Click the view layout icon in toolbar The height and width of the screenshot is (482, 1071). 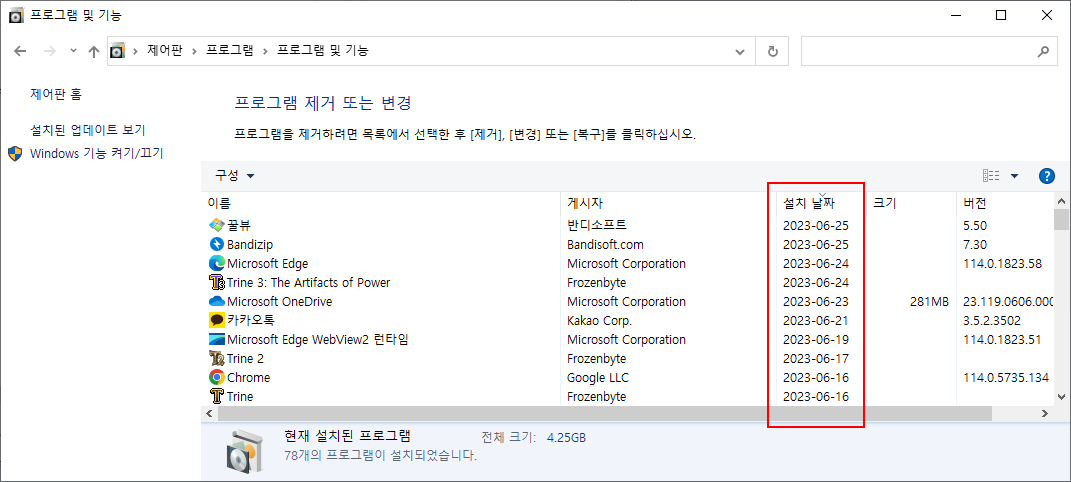[x=991, y=176]
